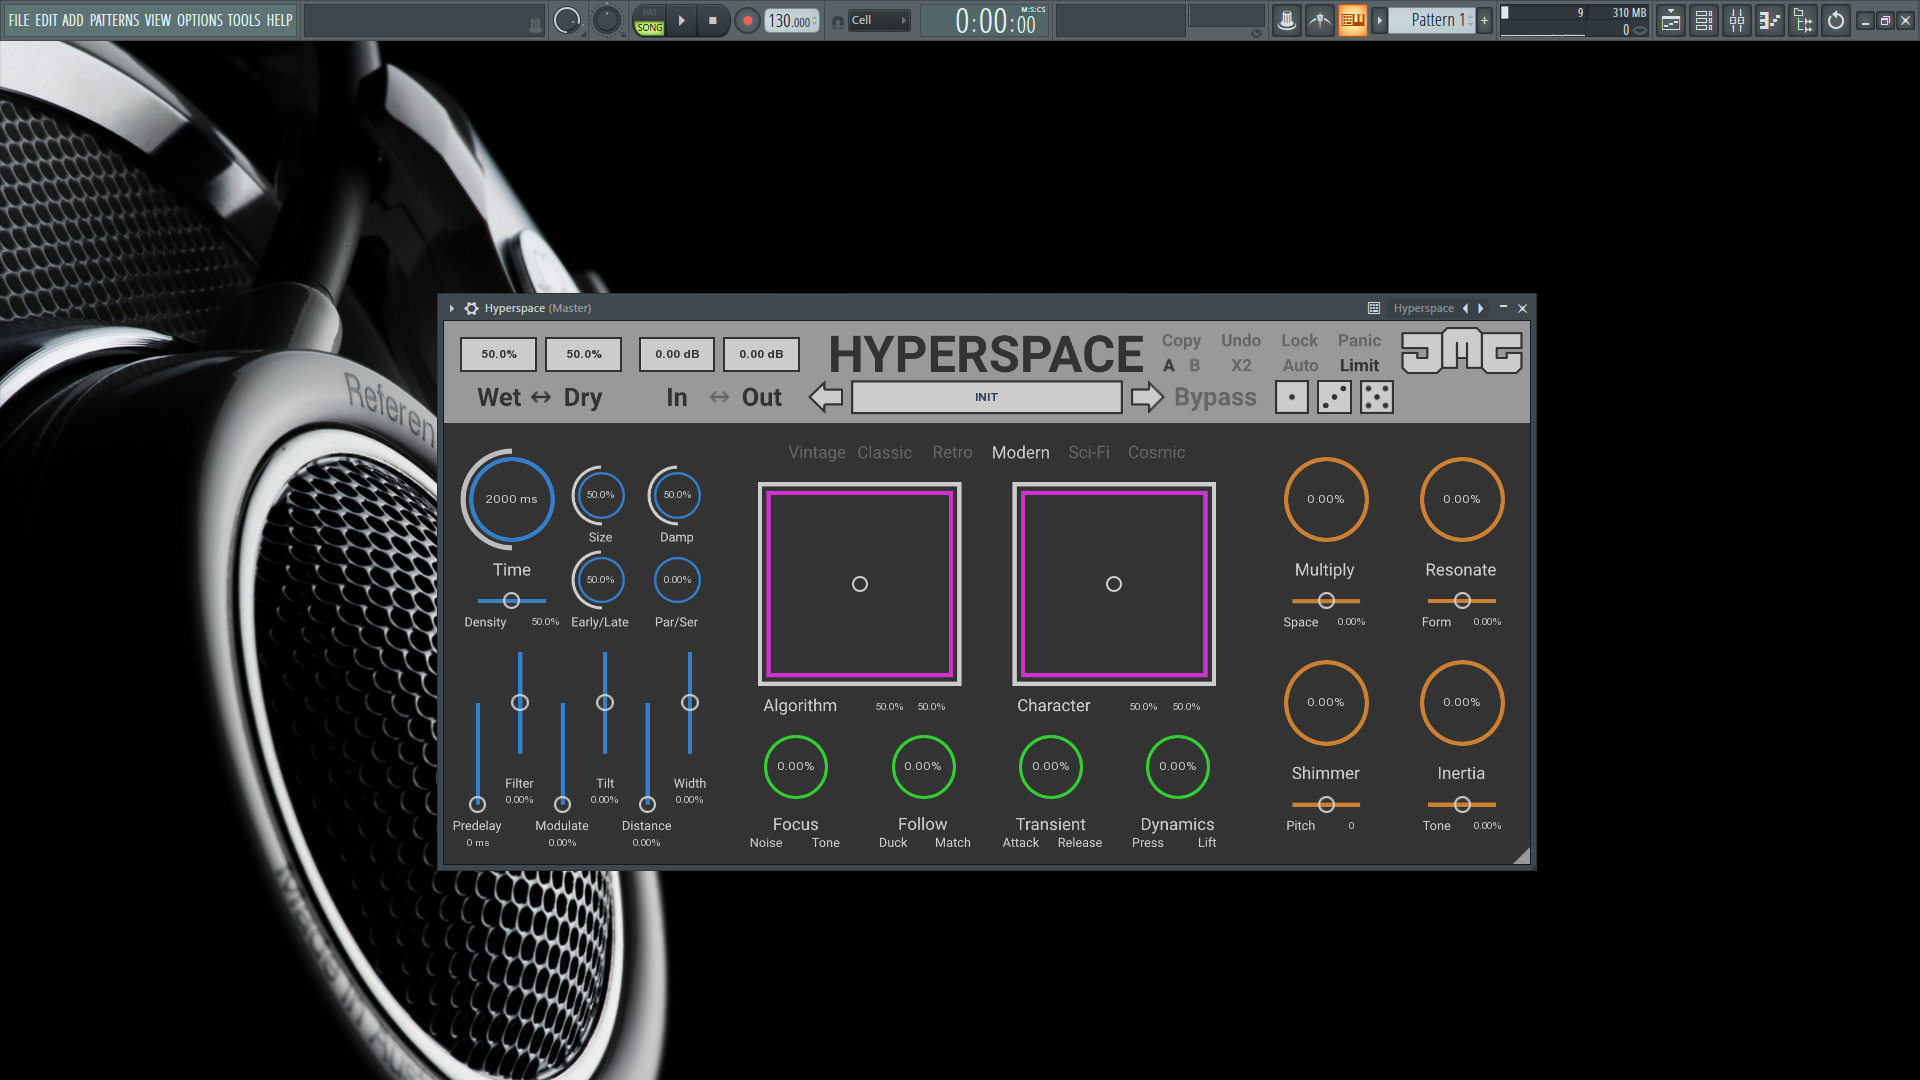Viewport: 1920px width, 1080px height.
Task: Select previous preset arrow in titlebar
Action: point(1465,308)
